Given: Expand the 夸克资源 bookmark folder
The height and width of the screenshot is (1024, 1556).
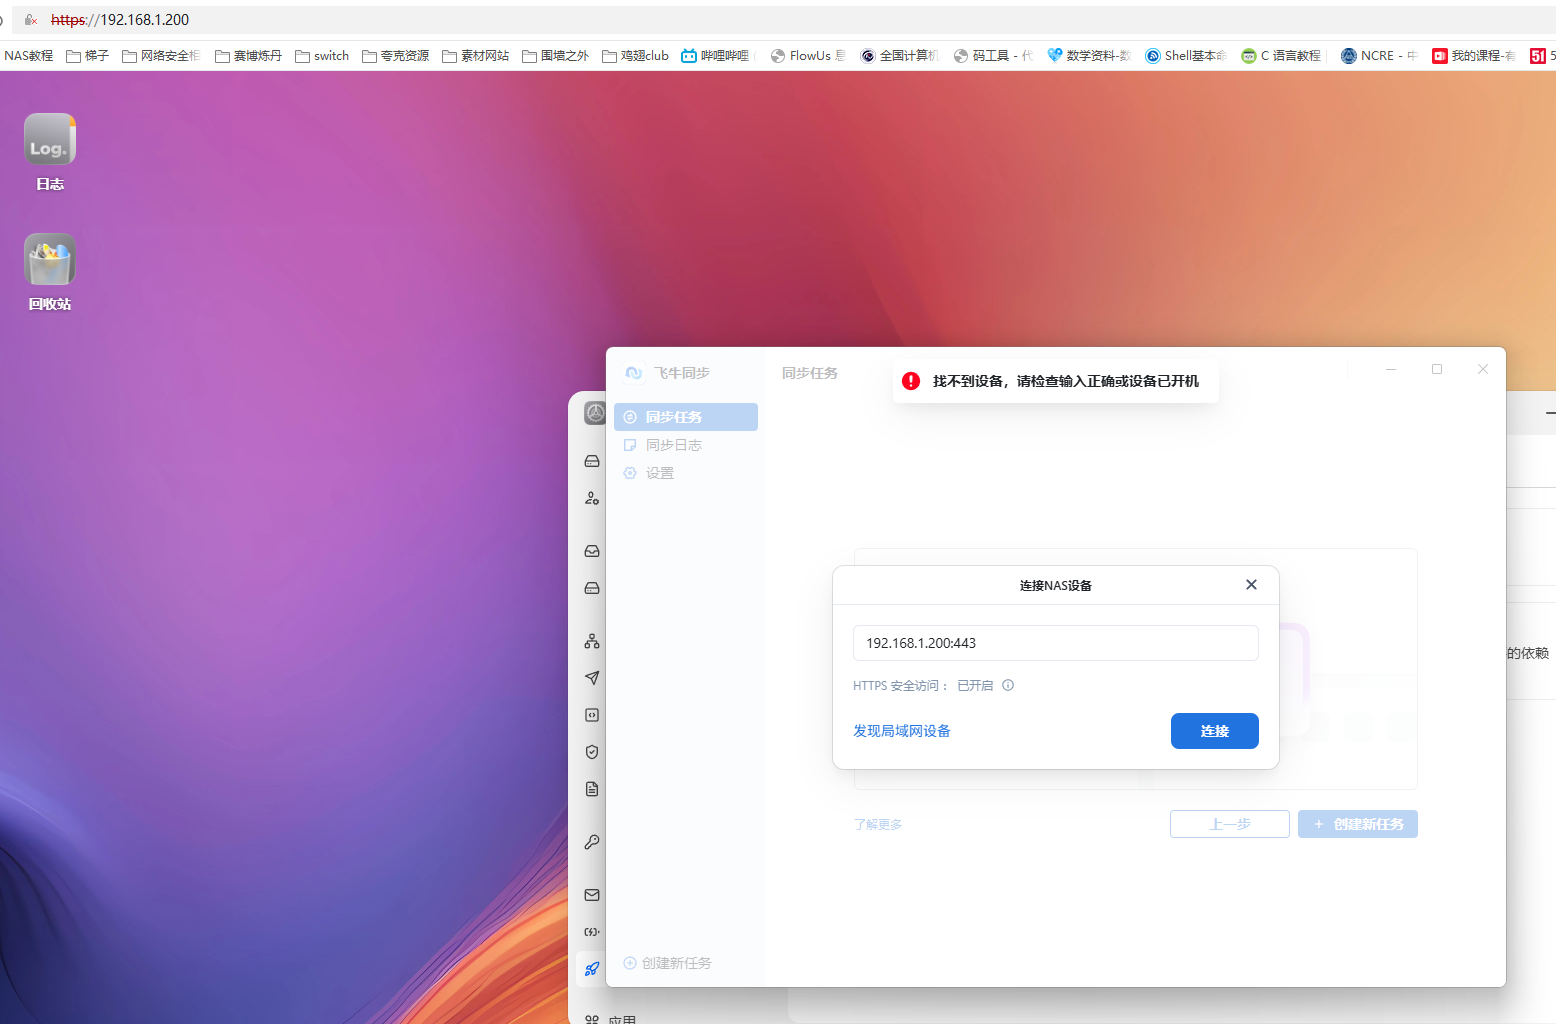Looking at the screenshot, I should [x=396, y=56].
